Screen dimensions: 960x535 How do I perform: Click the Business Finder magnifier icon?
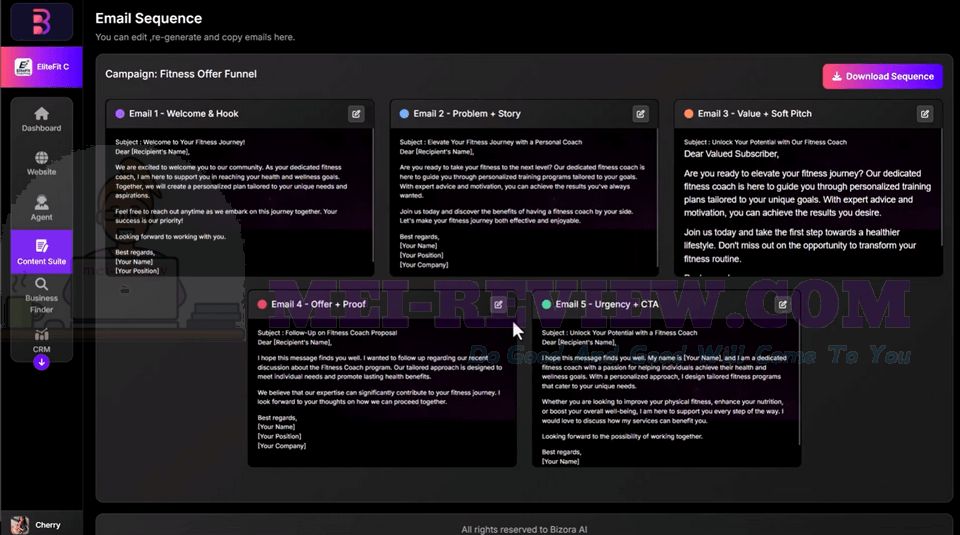tap(42, 284)
